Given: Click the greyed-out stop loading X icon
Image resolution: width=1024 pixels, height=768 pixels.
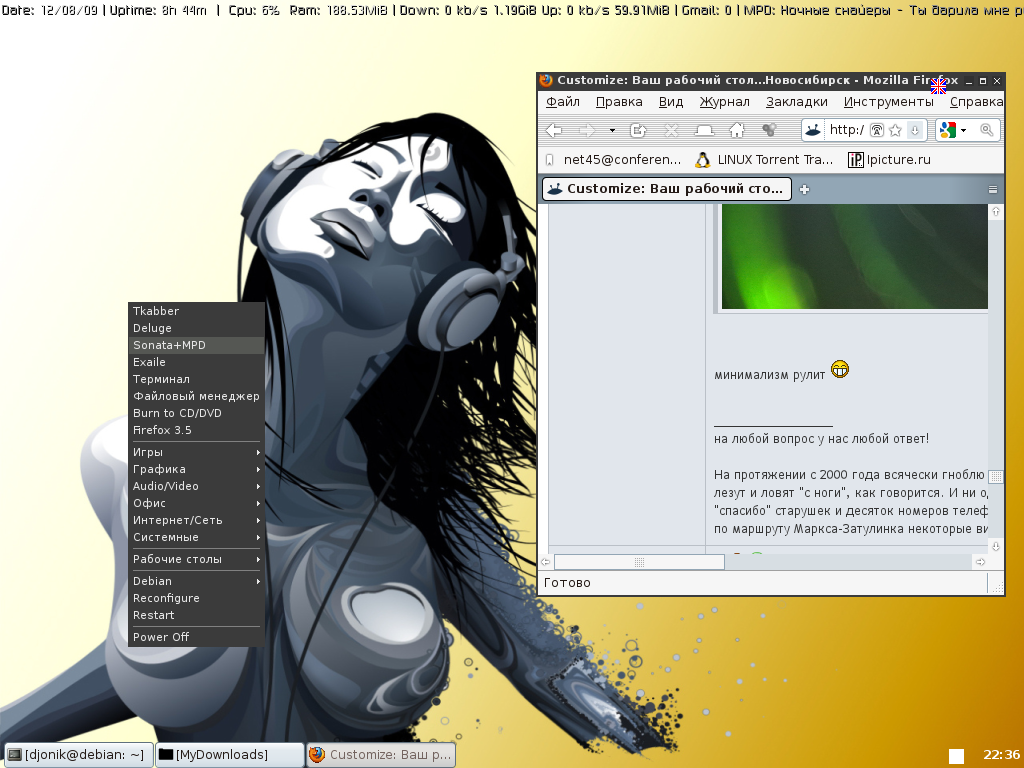Looking at the screenshot, I should point(671,131).
